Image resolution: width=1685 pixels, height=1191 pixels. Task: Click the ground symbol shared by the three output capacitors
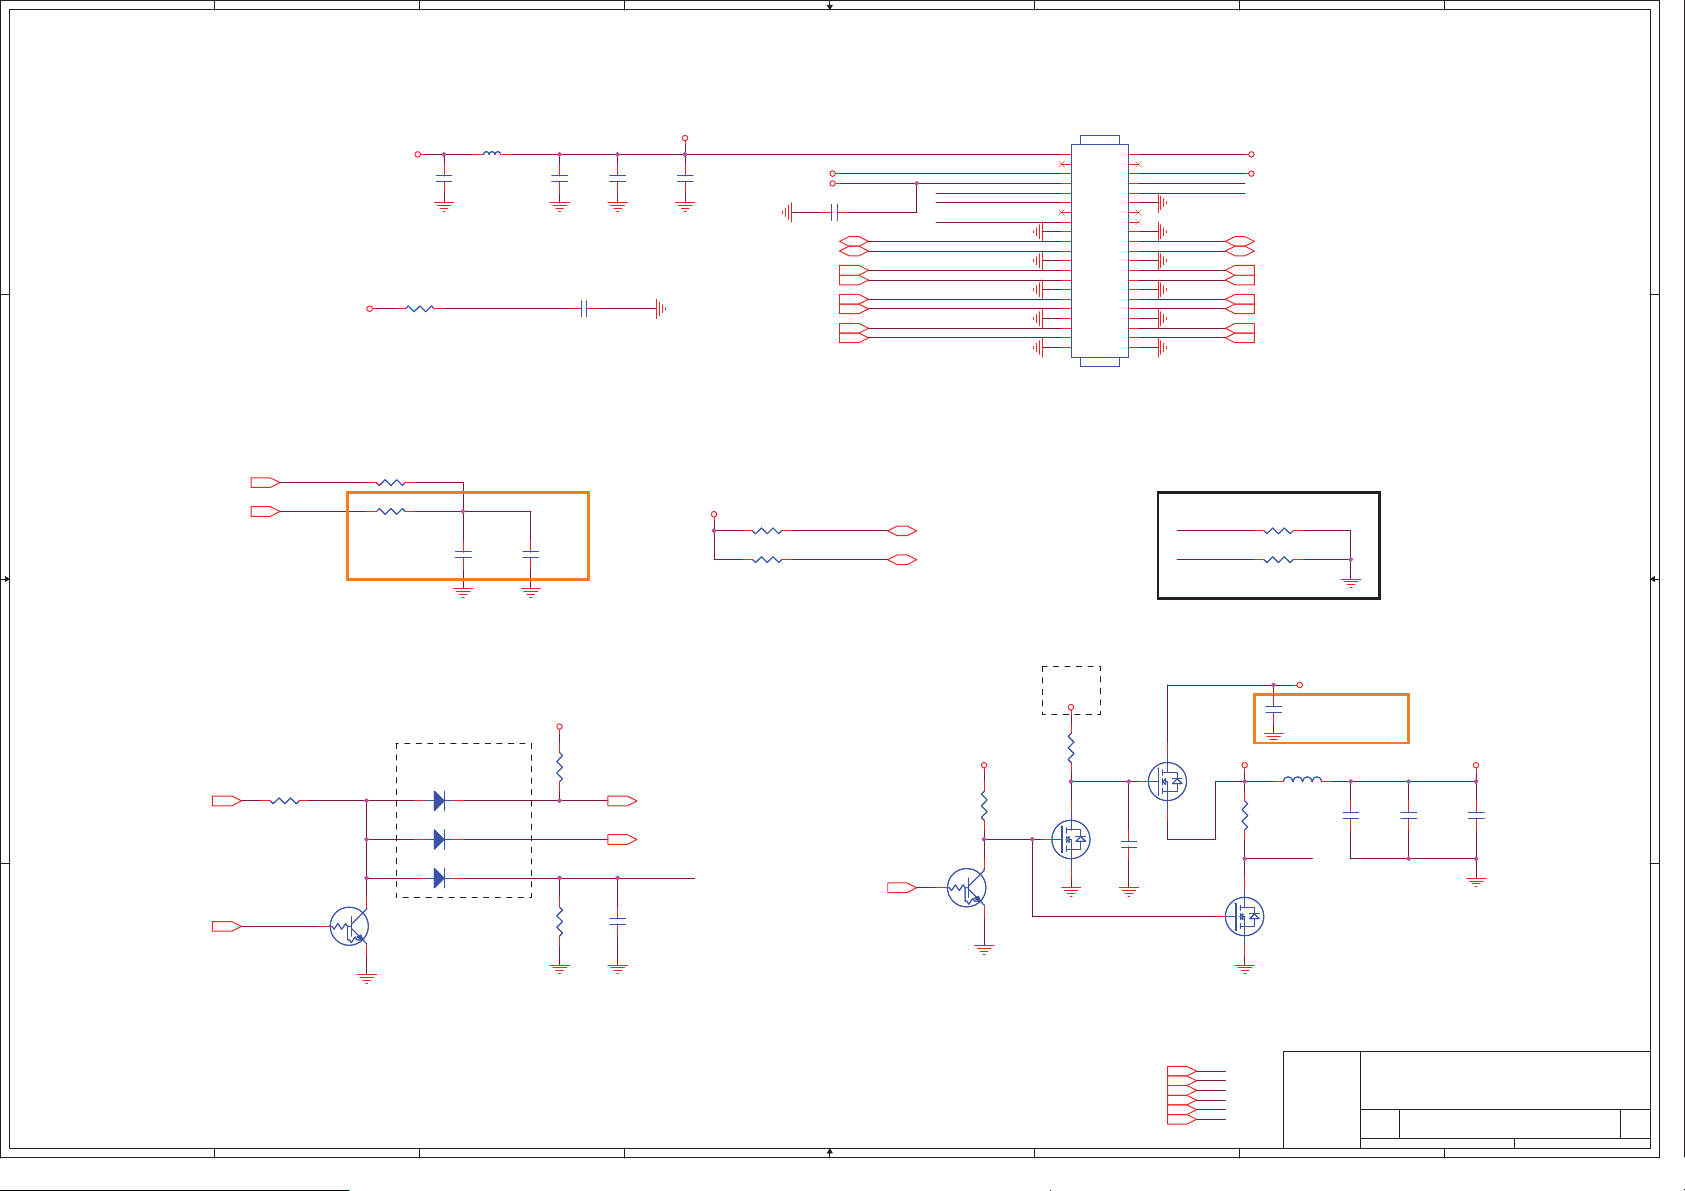[x=1476, y=882]
